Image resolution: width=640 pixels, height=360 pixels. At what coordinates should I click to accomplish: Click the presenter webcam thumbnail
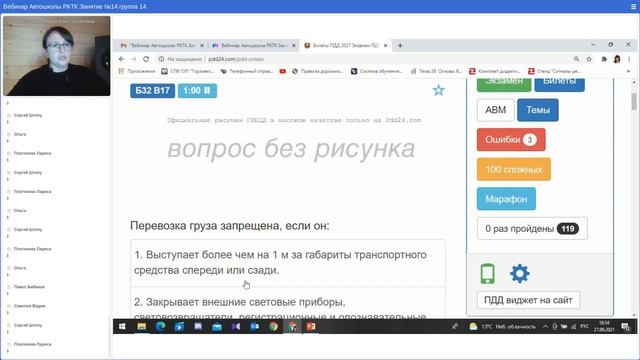[56, 56]
